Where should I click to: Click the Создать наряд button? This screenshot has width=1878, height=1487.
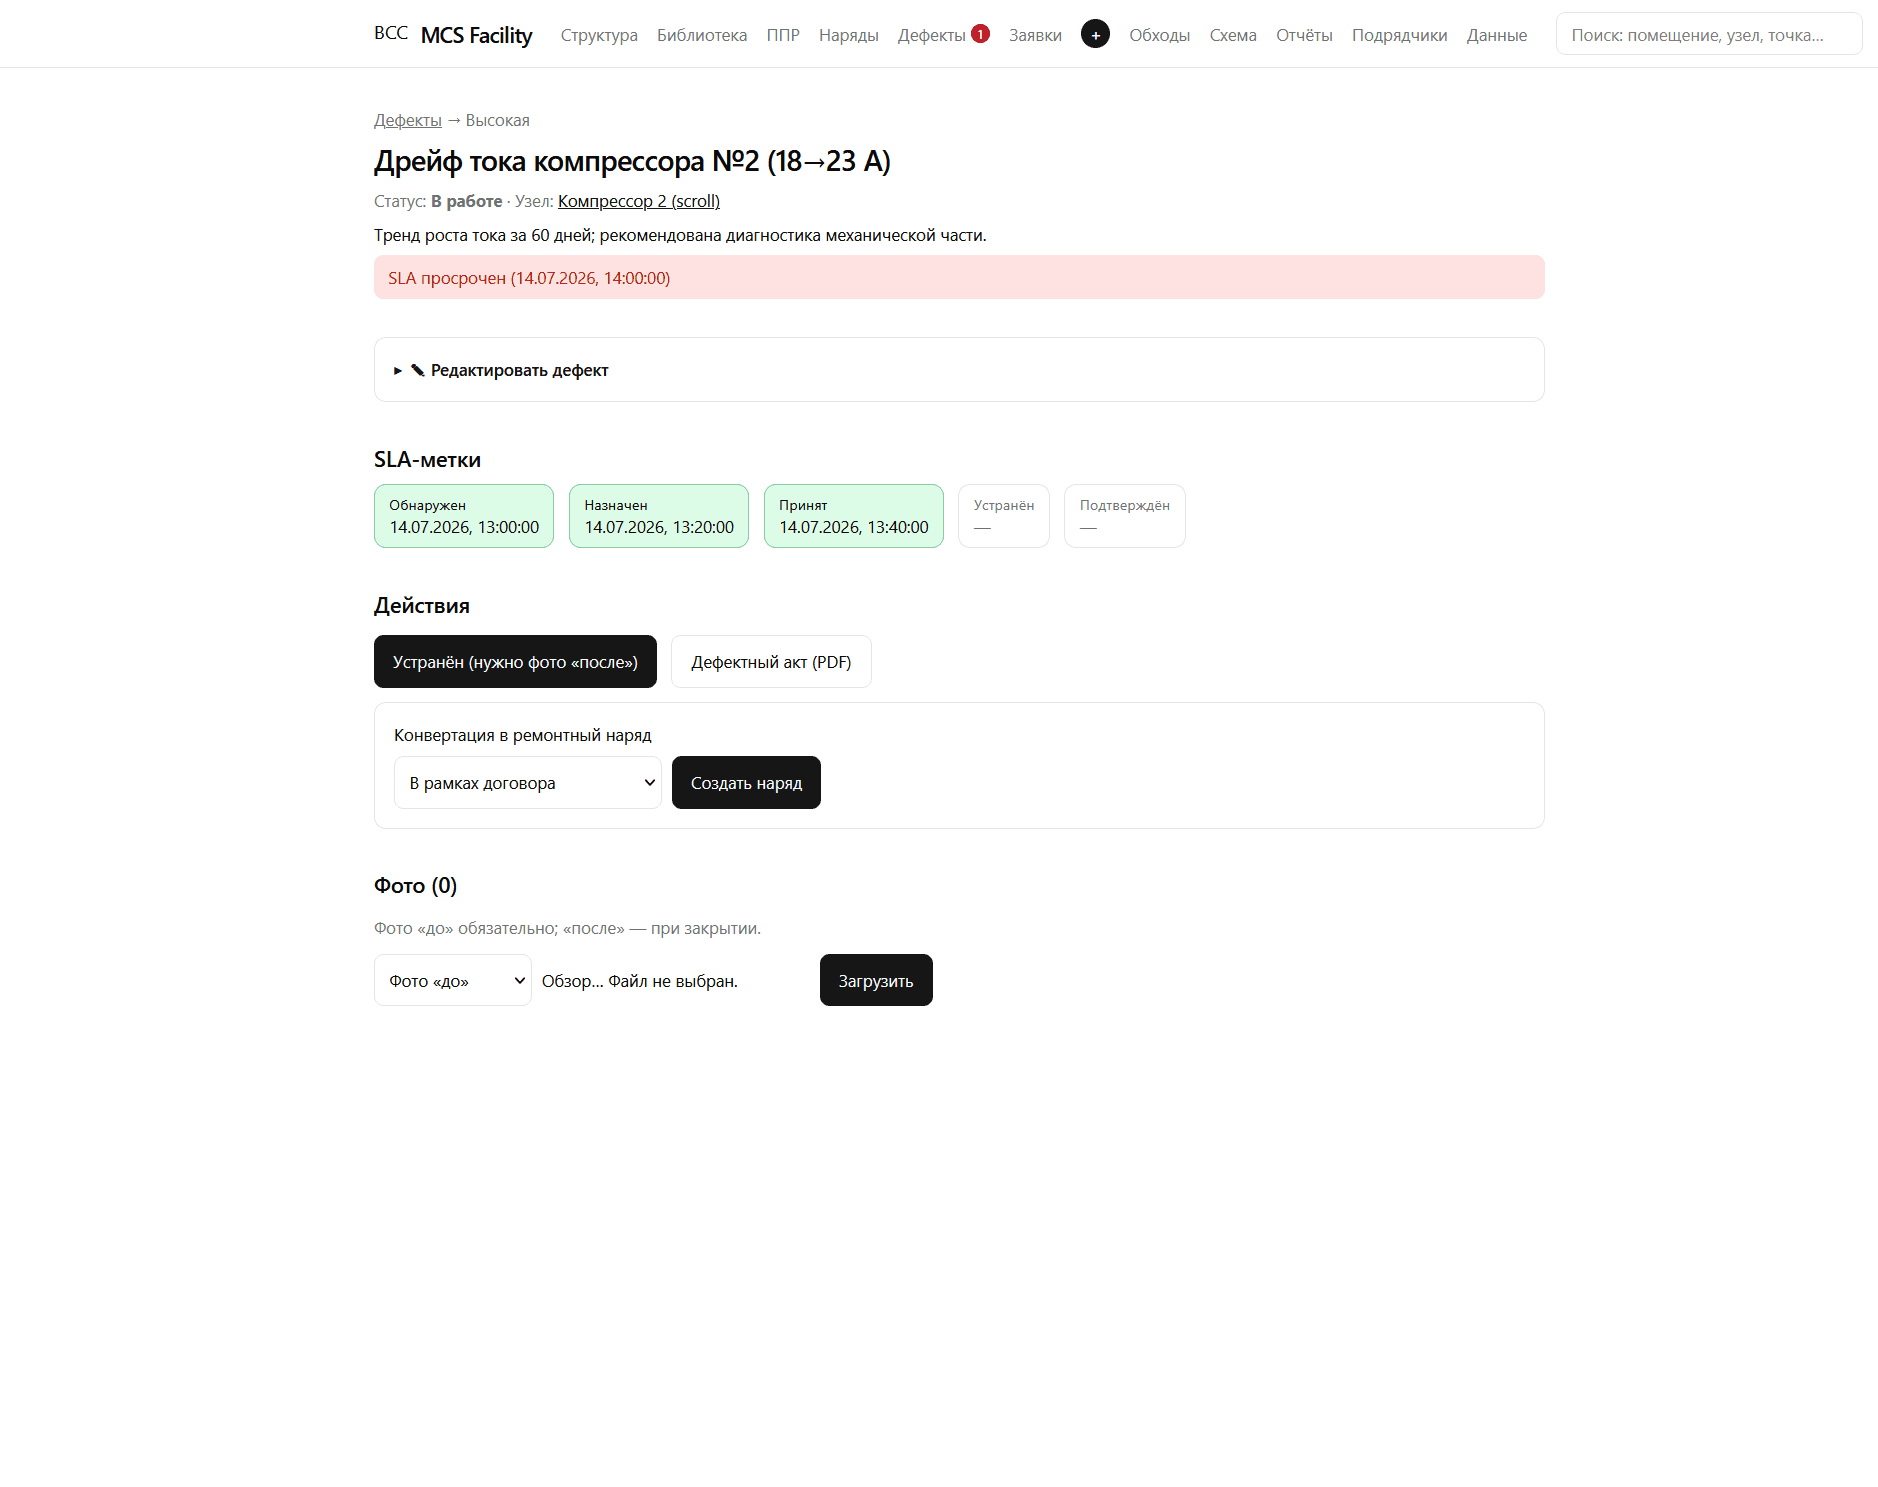pos(746,782)
